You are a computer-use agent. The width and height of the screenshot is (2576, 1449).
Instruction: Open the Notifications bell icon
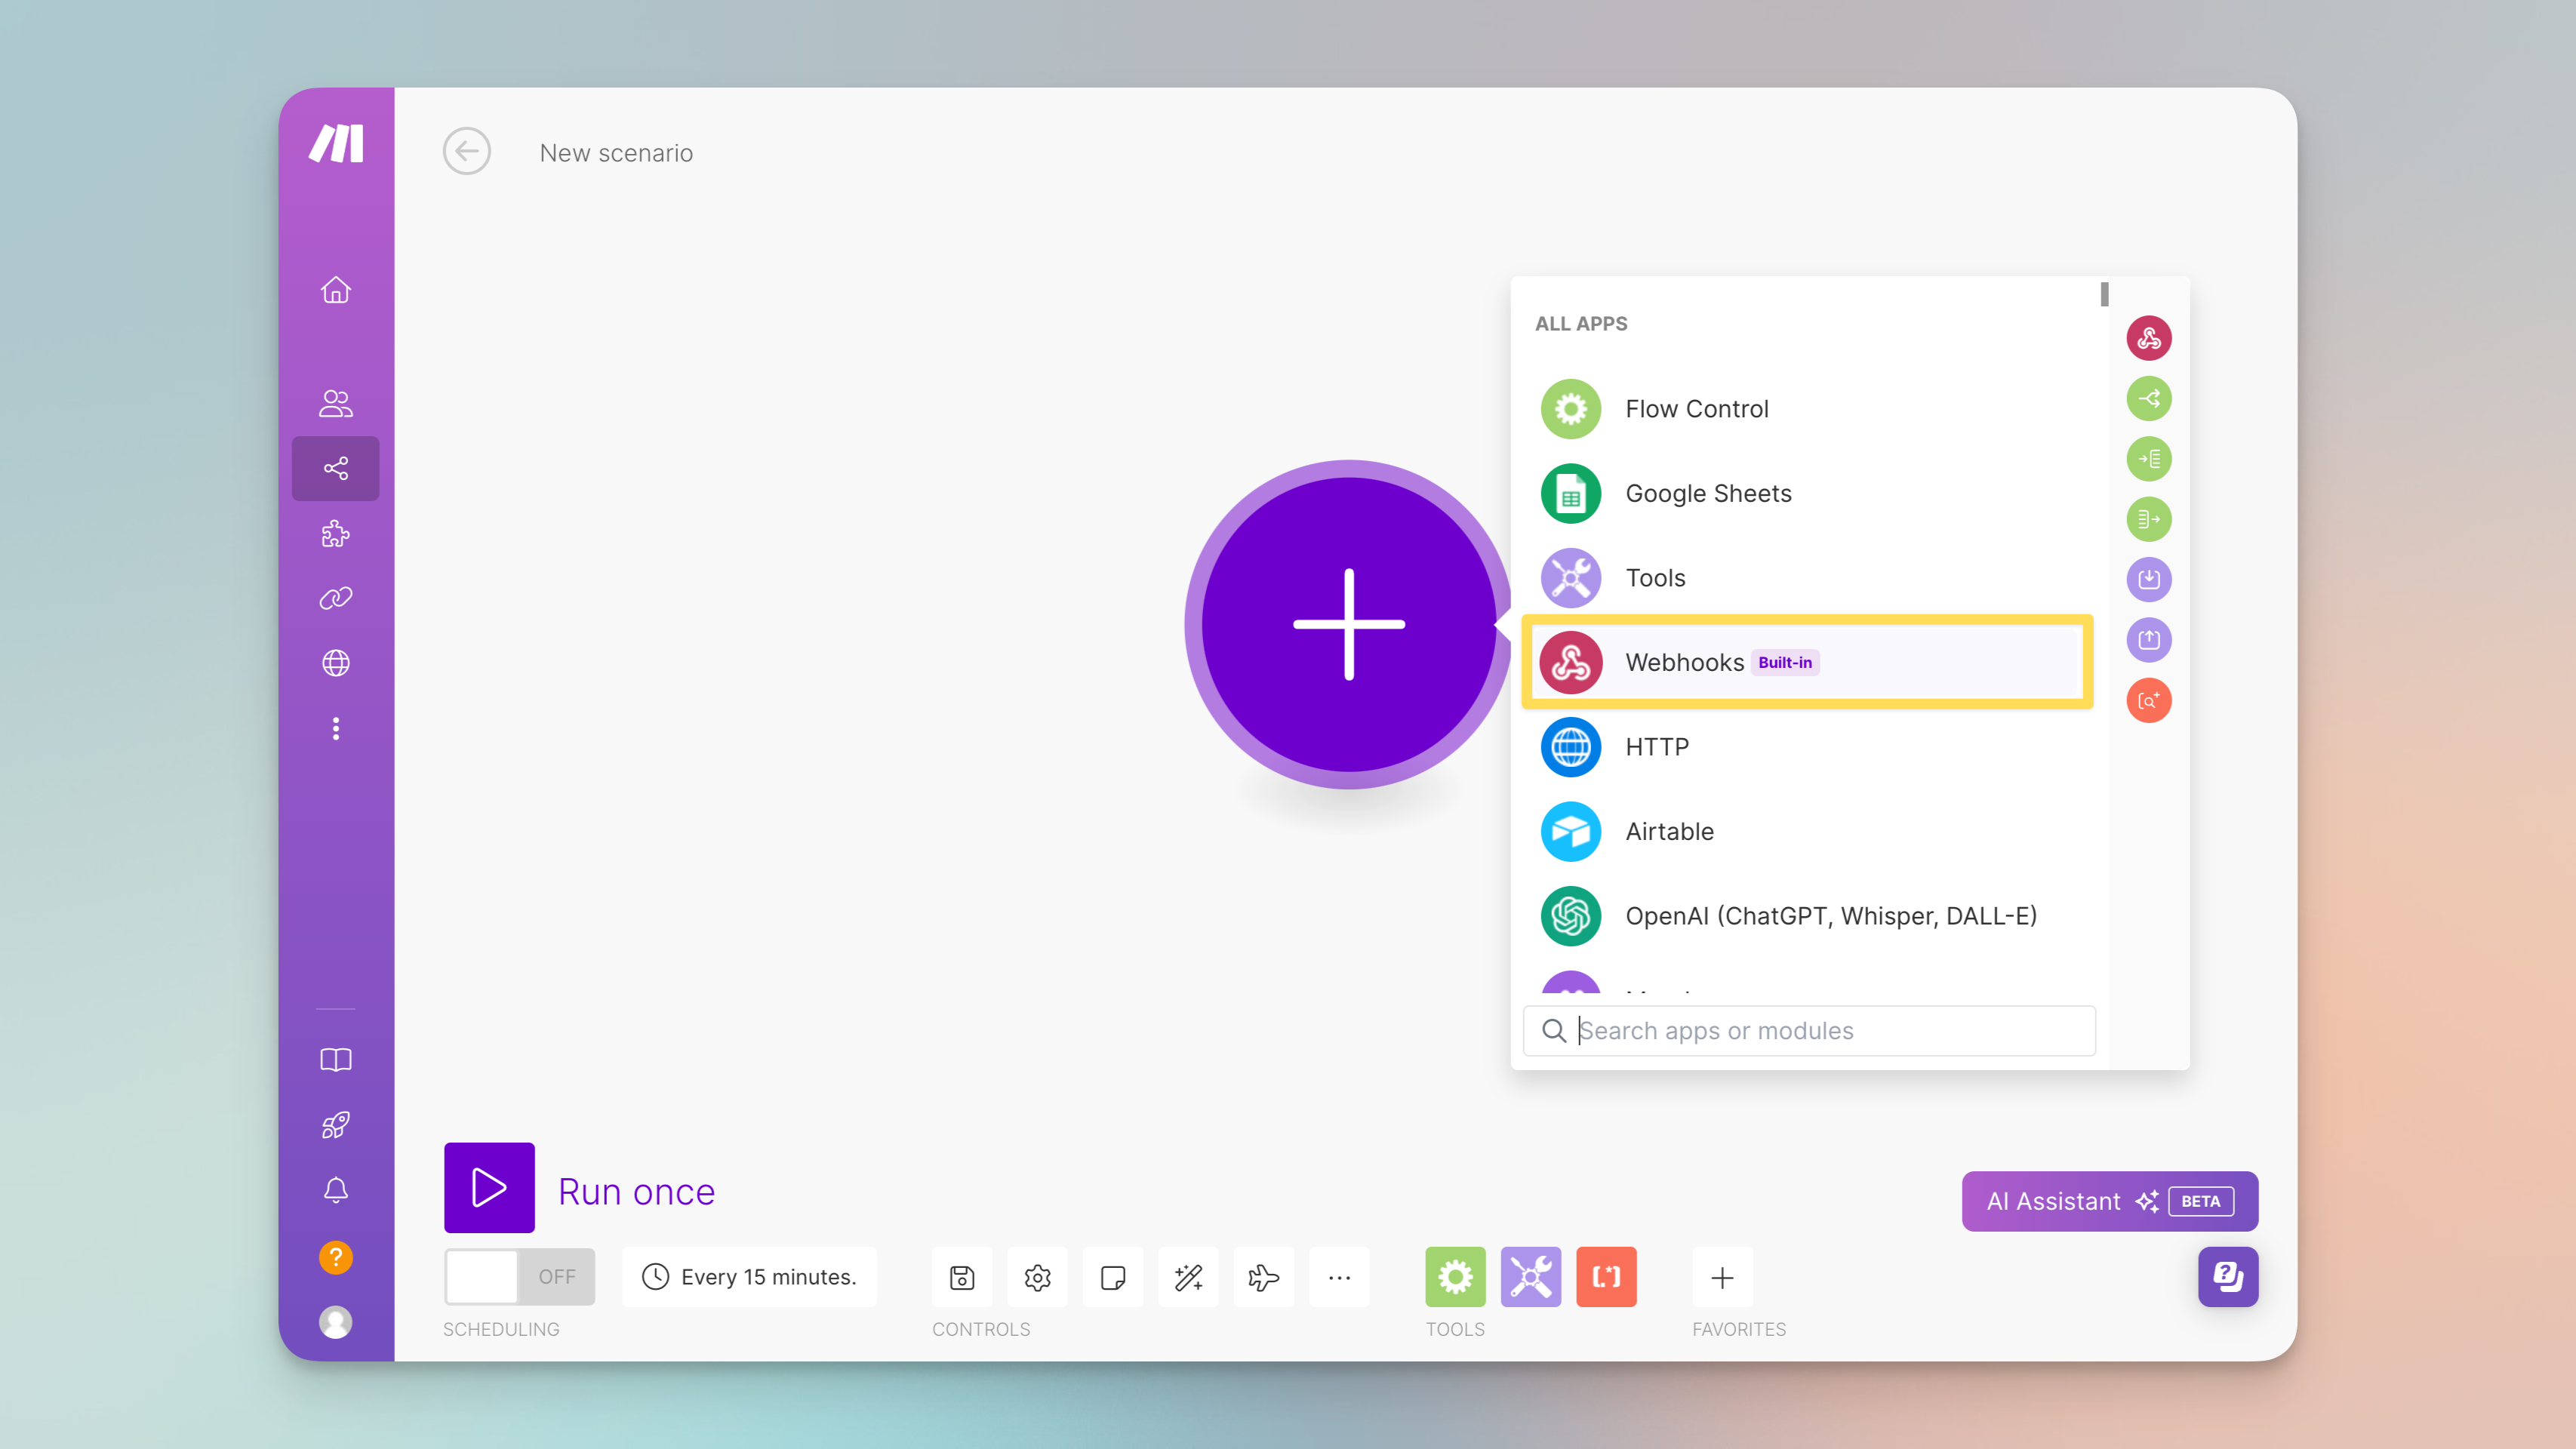[x=336, y=1190]
